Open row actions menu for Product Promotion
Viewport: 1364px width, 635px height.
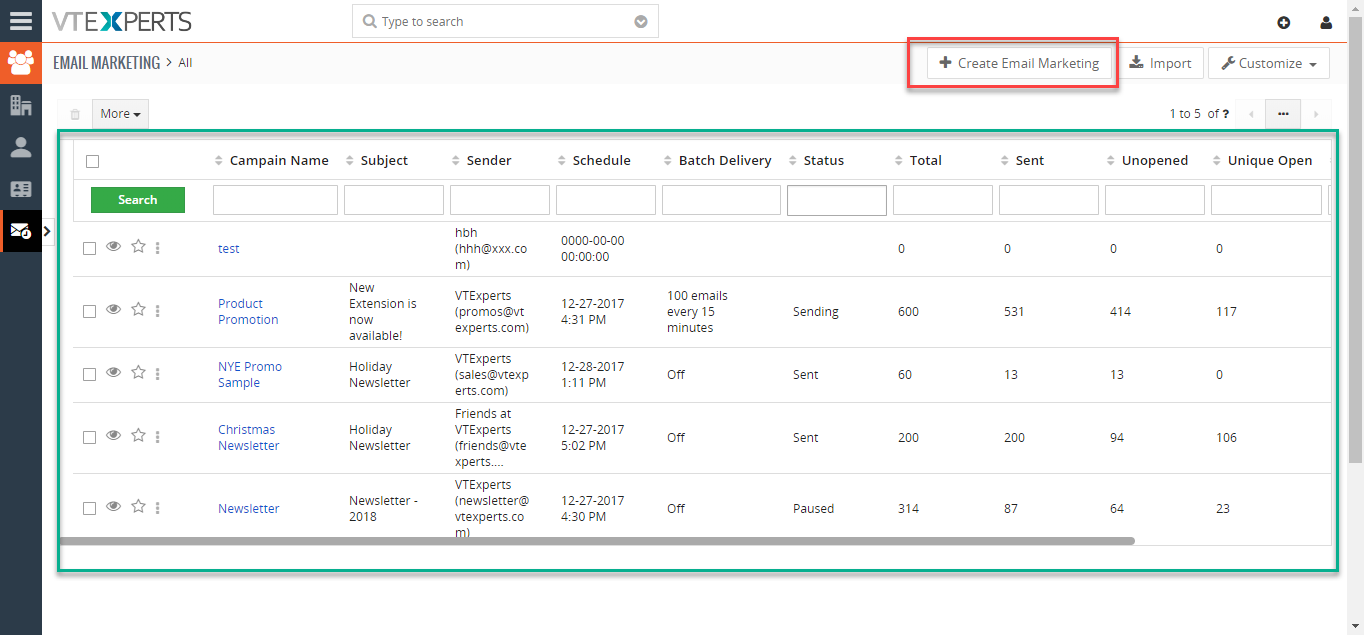click(x=158, y=311)
